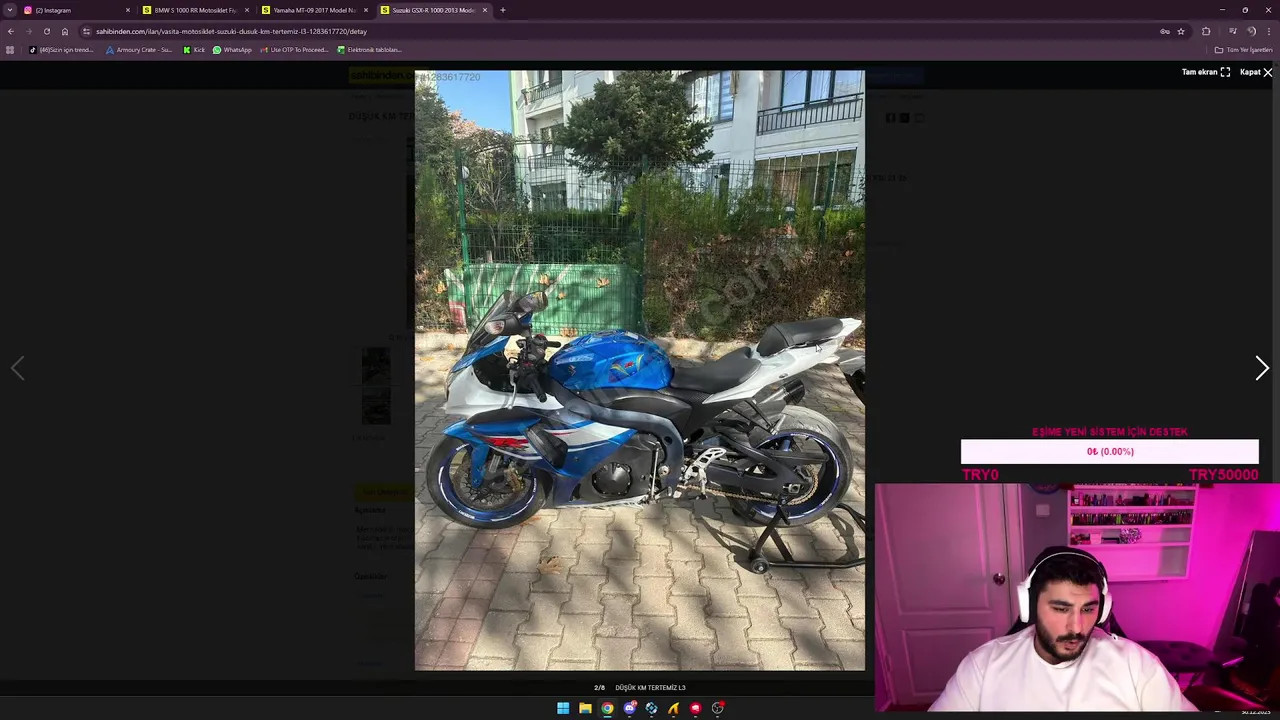
Task: Open media controls icon in toolbar
Action: (x=1233, y=31)
